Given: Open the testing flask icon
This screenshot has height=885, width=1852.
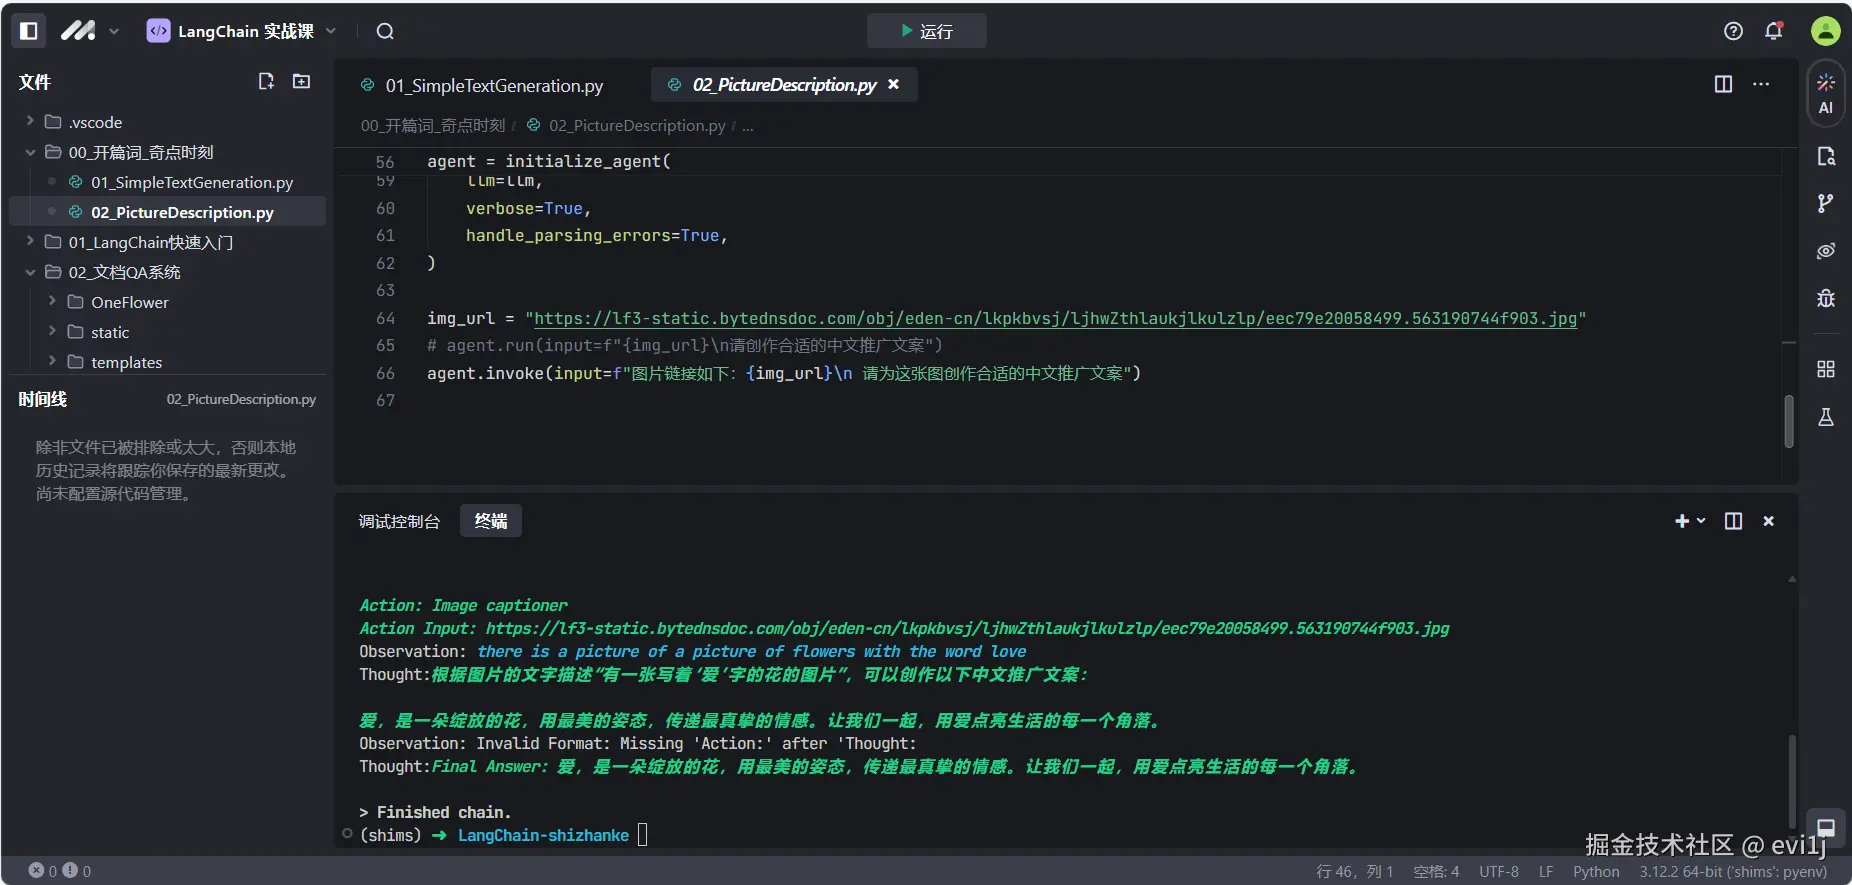Looking at the screenshot, I should pos(1825,417).
